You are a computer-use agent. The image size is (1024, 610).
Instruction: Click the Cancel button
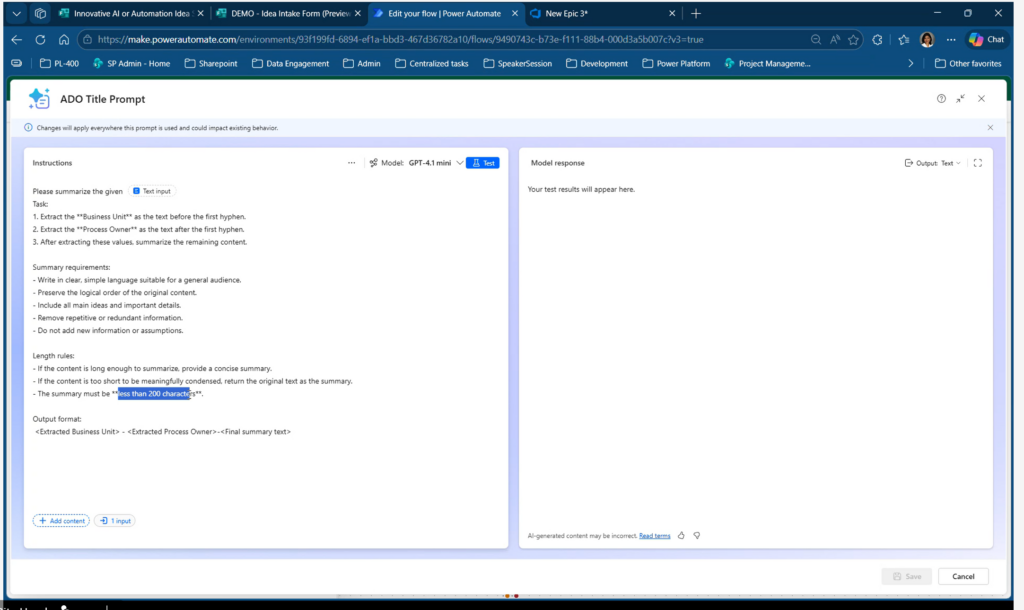[963, 577]
